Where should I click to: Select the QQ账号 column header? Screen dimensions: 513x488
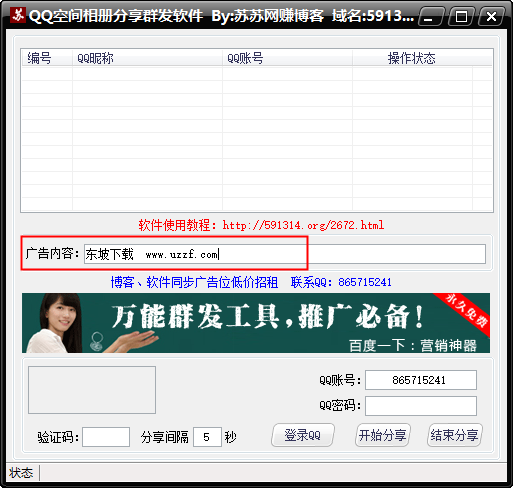[x=287, y=58]
